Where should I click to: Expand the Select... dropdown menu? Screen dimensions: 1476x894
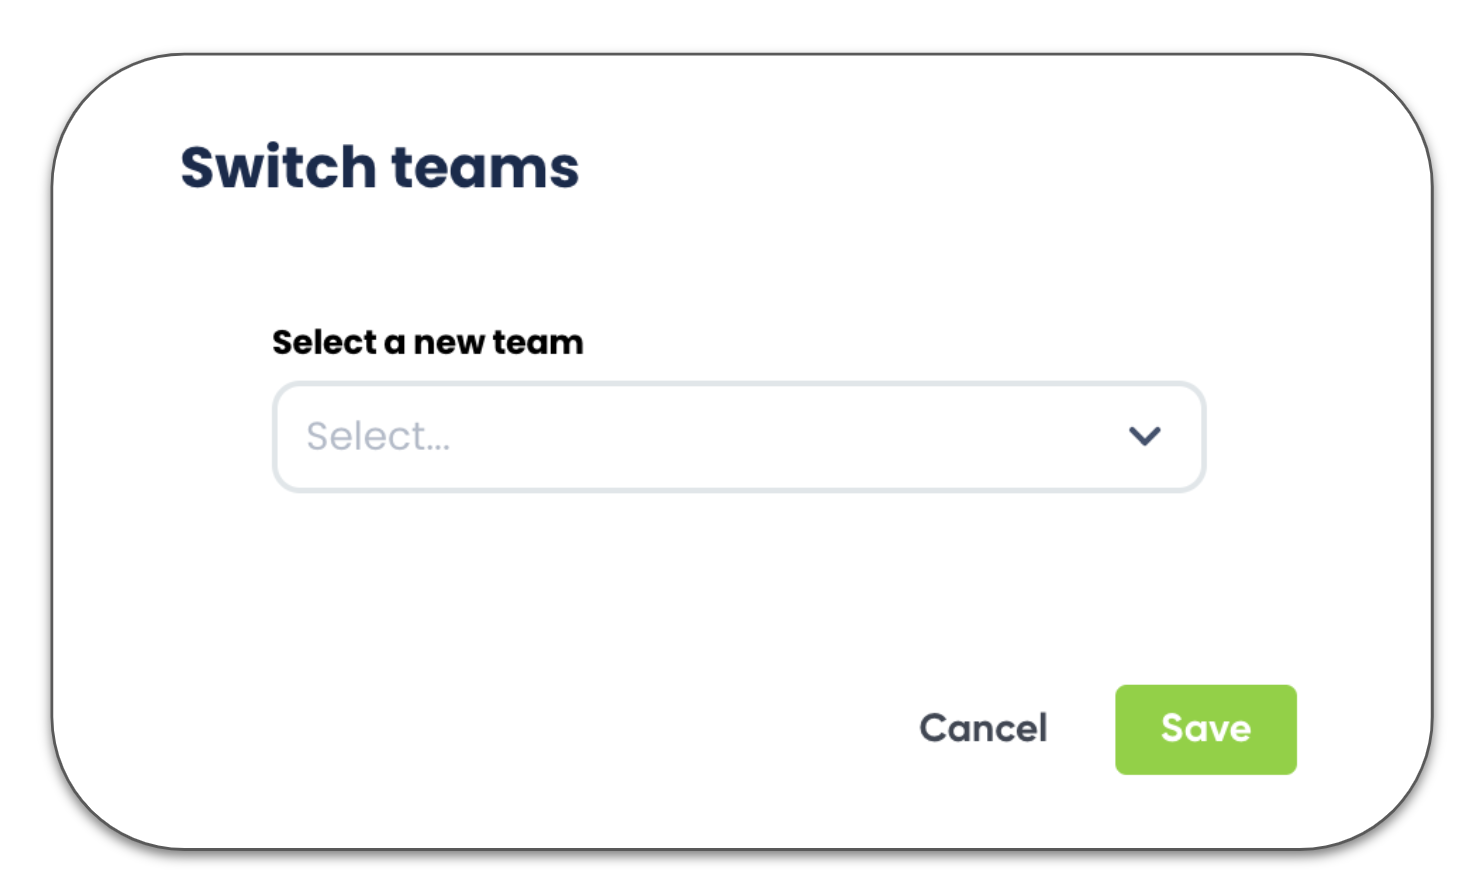[x=738, y=437]
